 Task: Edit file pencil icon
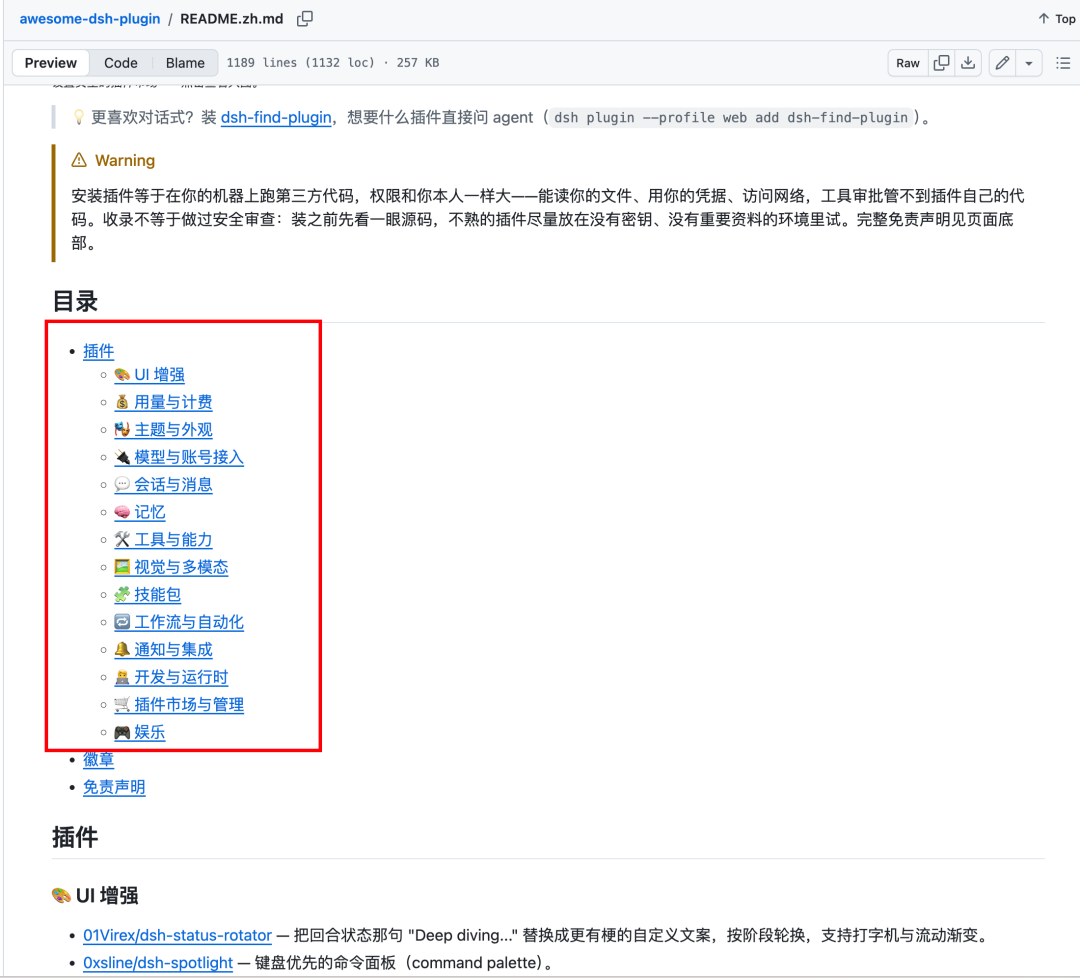(x=1002, y=63)
